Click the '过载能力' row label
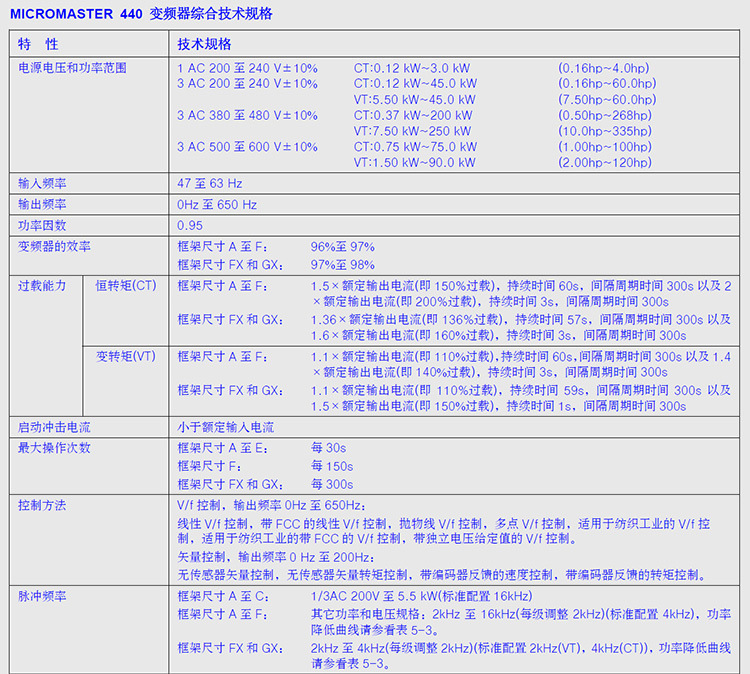The height and width of the screenshot is (674, 750). (42, 286)
